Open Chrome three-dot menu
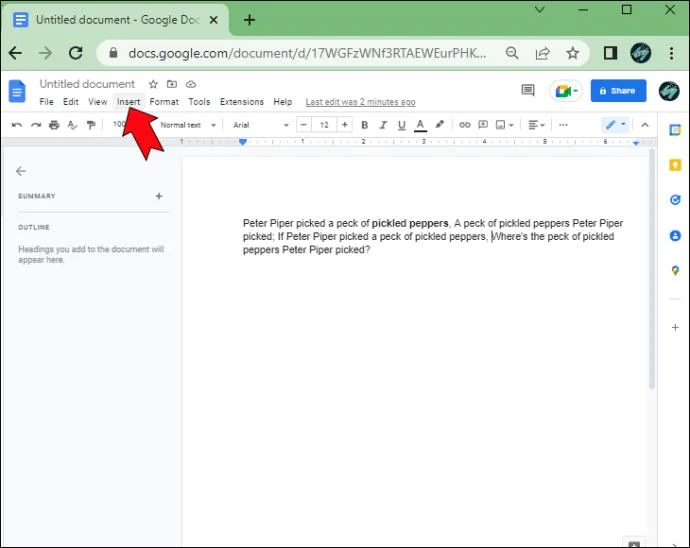Image resolution: width=690 pixels, height=548 pixels. [x=672, y=53]
